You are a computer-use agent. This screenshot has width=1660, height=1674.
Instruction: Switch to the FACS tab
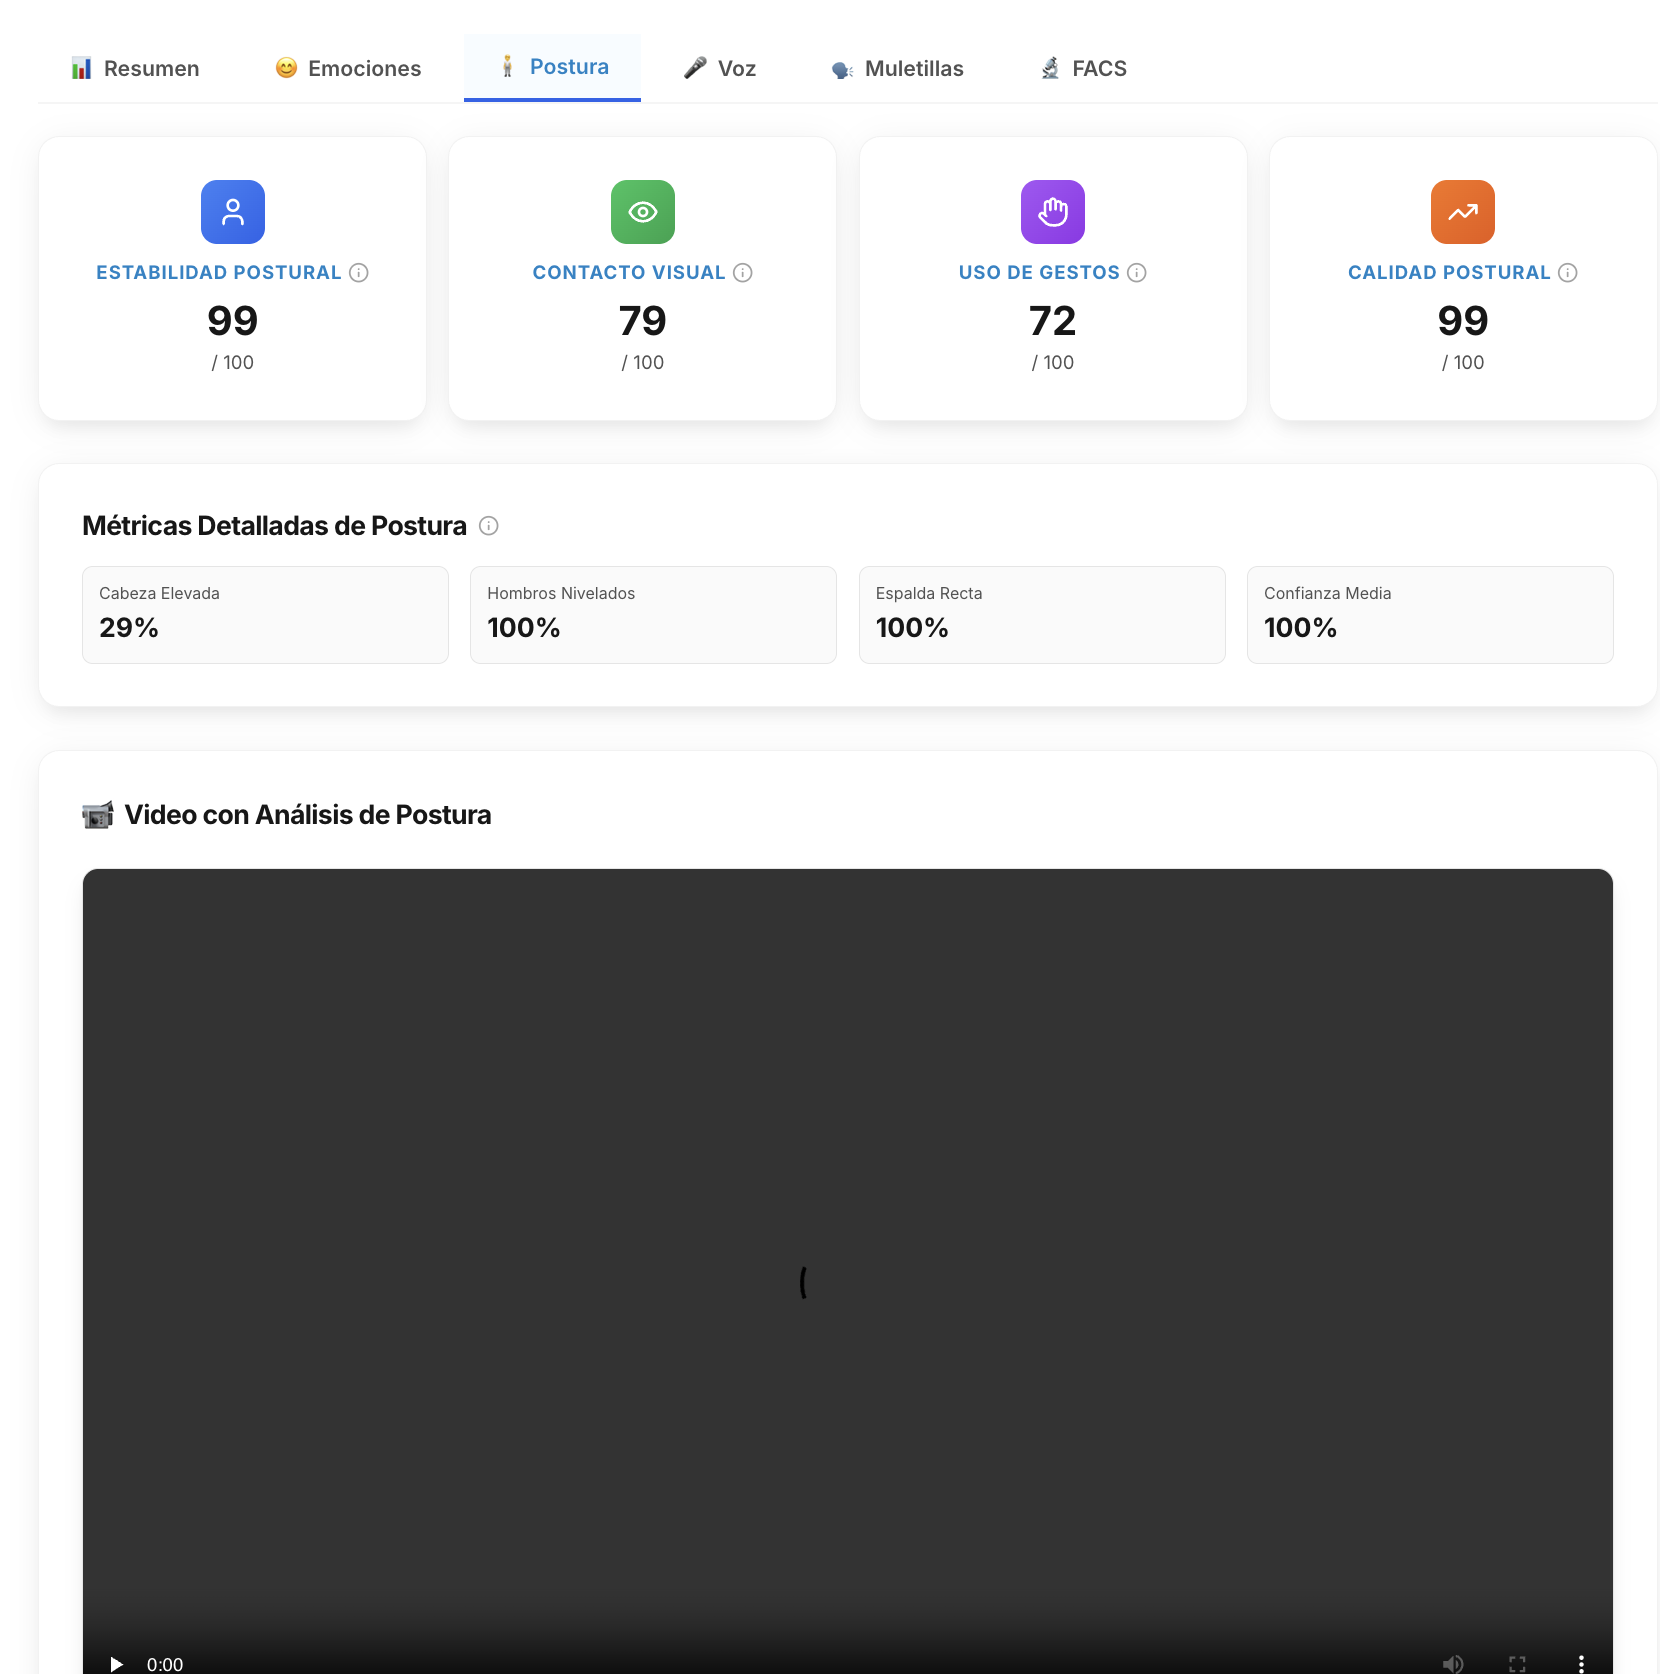pyautogui.click(x=1083, y=68)
